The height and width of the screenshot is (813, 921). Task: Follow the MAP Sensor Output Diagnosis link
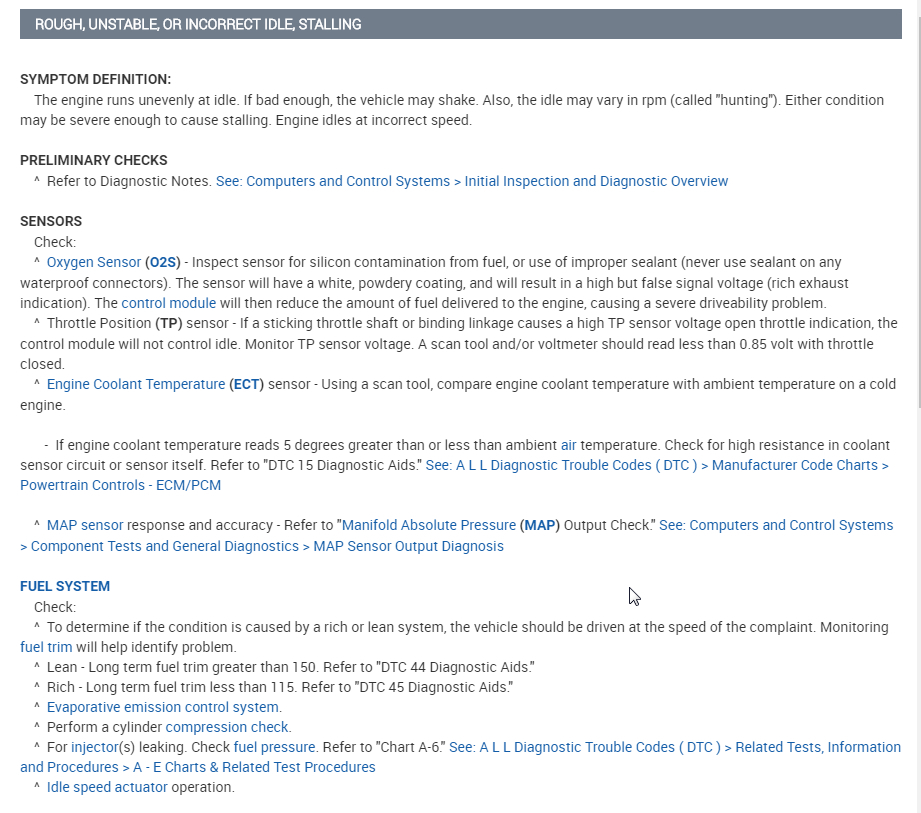click(262, 546)
